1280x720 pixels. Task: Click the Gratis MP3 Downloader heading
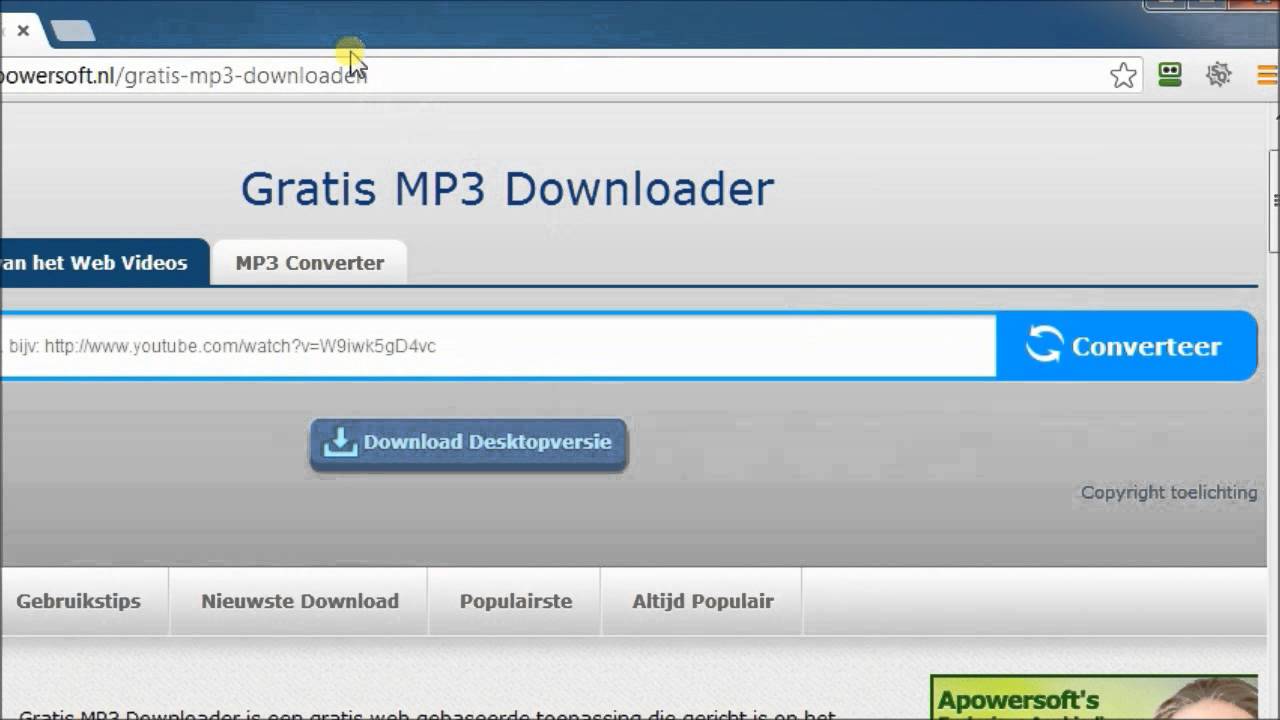[x=508, y=189]
